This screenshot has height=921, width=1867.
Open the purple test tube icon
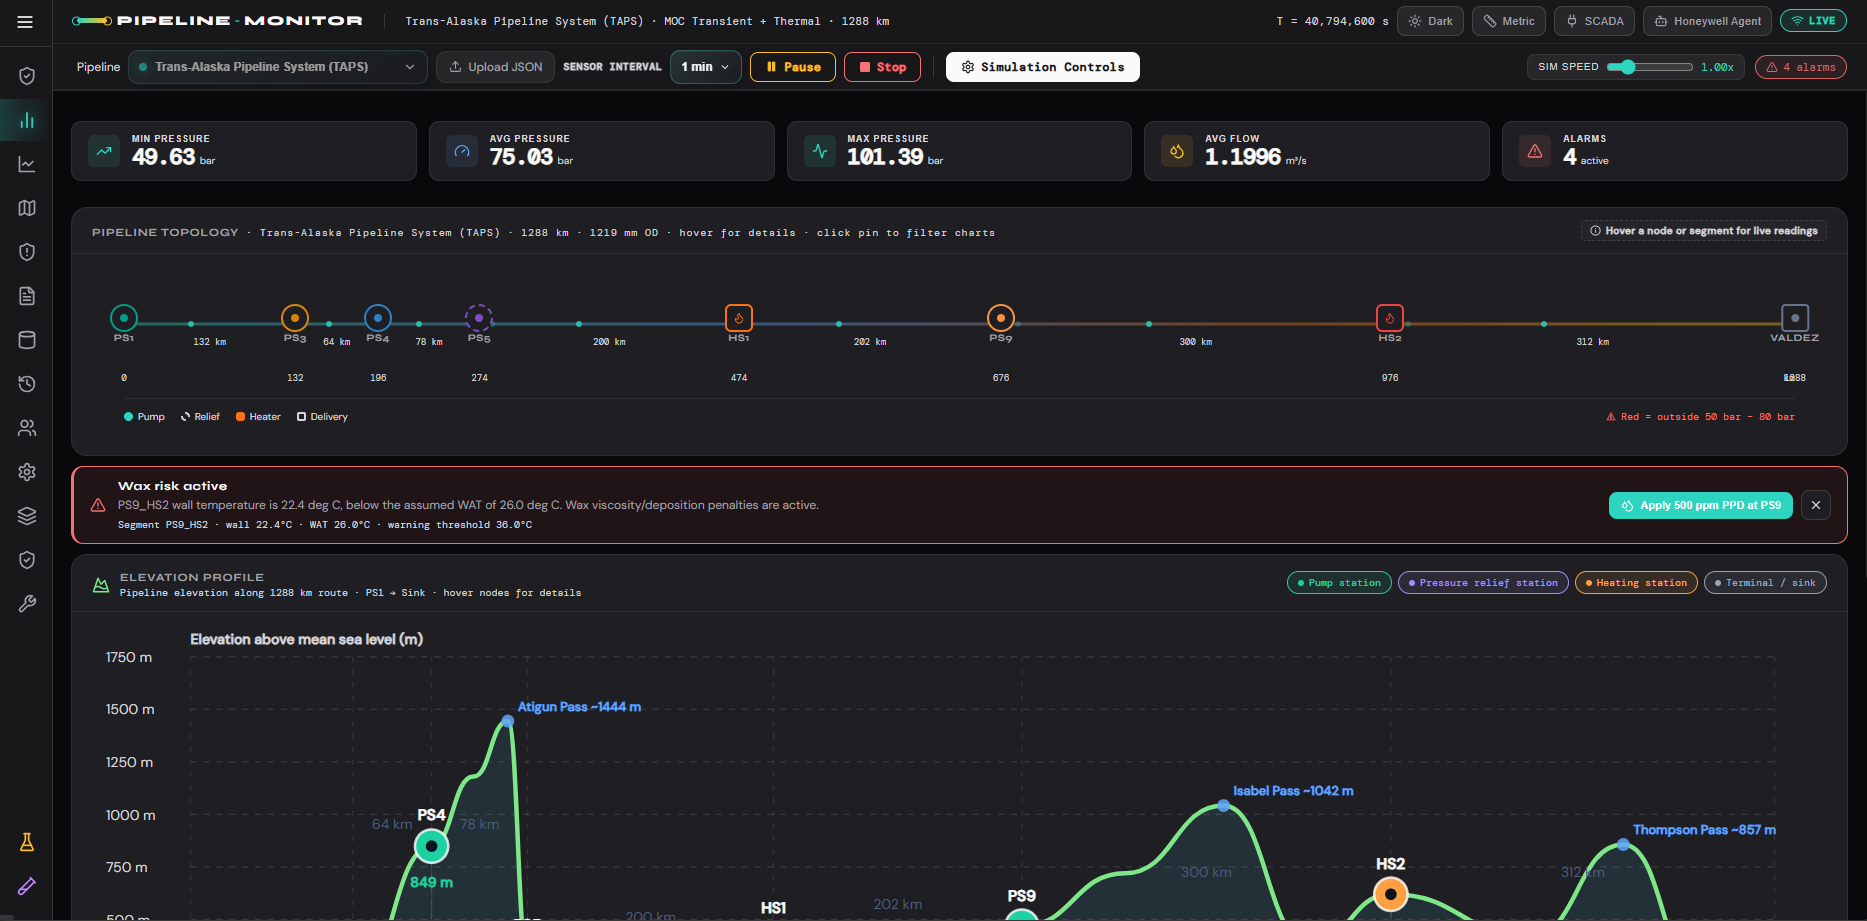(27, 886)
